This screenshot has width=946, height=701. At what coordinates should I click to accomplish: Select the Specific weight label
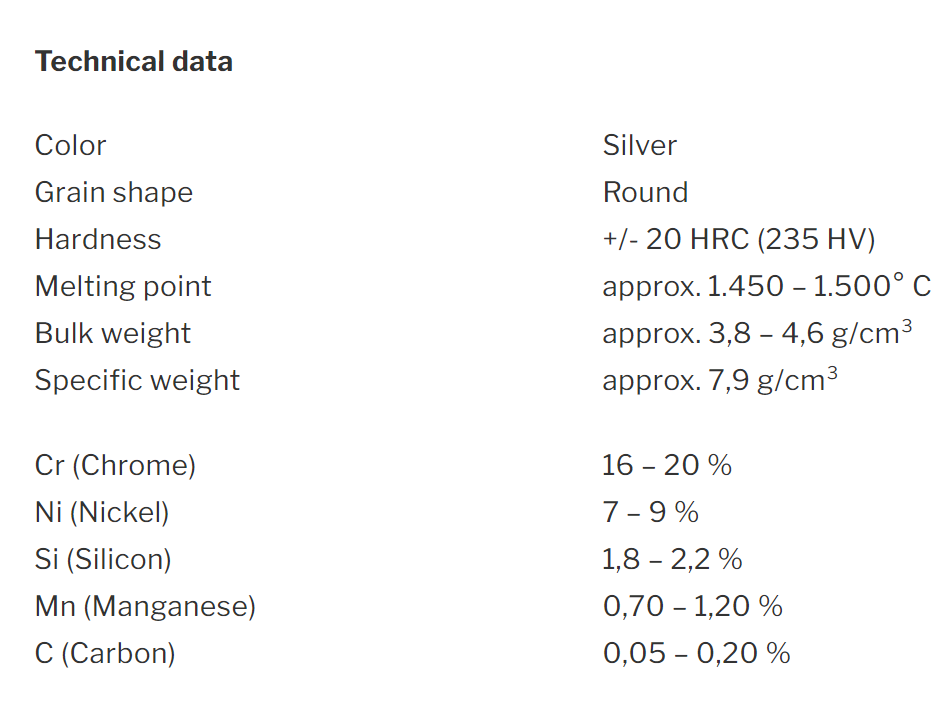coord(138,381)
